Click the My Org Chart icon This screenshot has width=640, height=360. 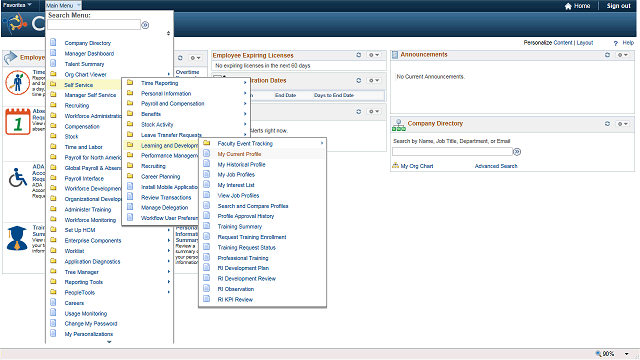395,166
